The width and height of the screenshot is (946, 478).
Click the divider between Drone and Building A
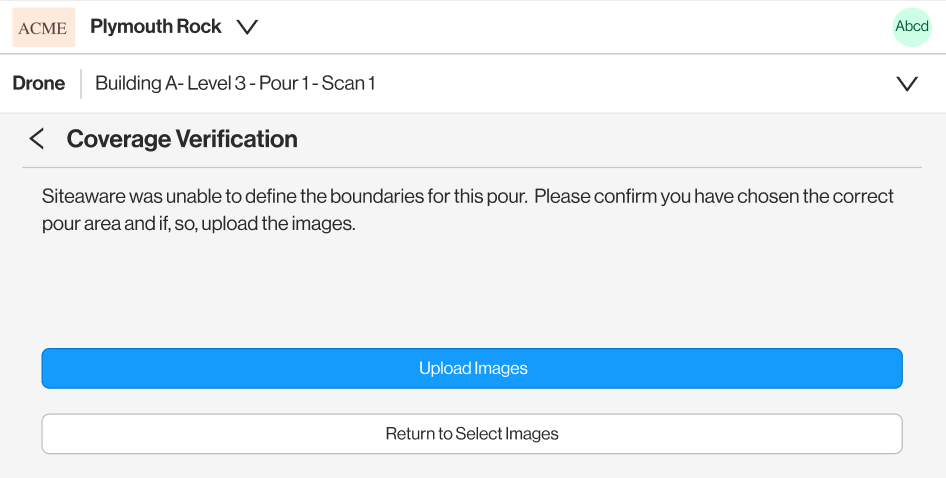click(x=81, y=84)
